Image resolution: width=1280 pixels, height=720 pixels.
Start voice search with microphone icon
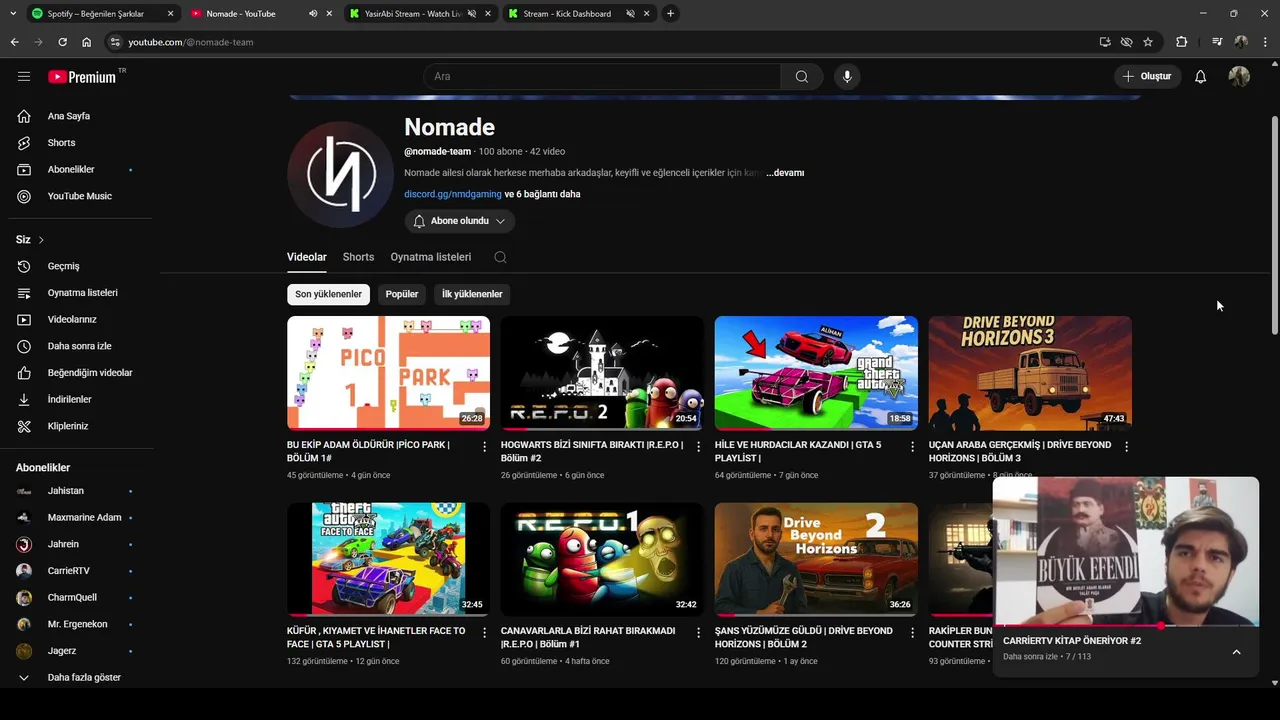click(847, 77)
